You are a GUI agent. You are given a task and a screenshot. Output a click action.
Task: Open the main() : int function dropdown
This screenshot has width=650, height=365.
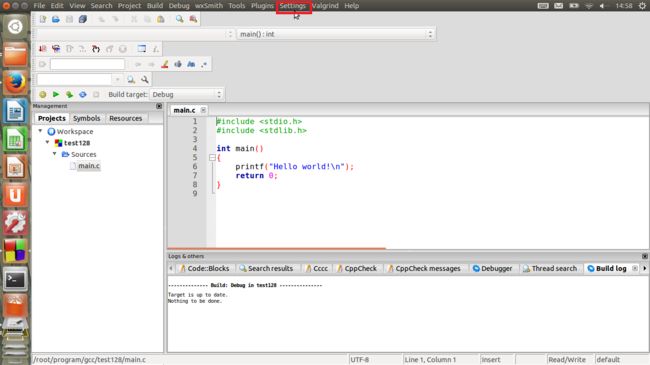(336, 34)
